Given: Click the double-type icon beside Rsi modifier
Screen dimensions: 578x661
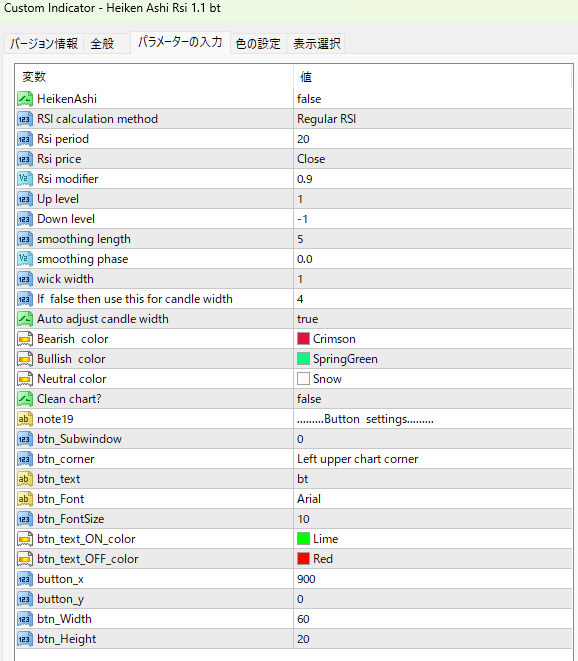Looking at the screenshot, I should (25, 179).
